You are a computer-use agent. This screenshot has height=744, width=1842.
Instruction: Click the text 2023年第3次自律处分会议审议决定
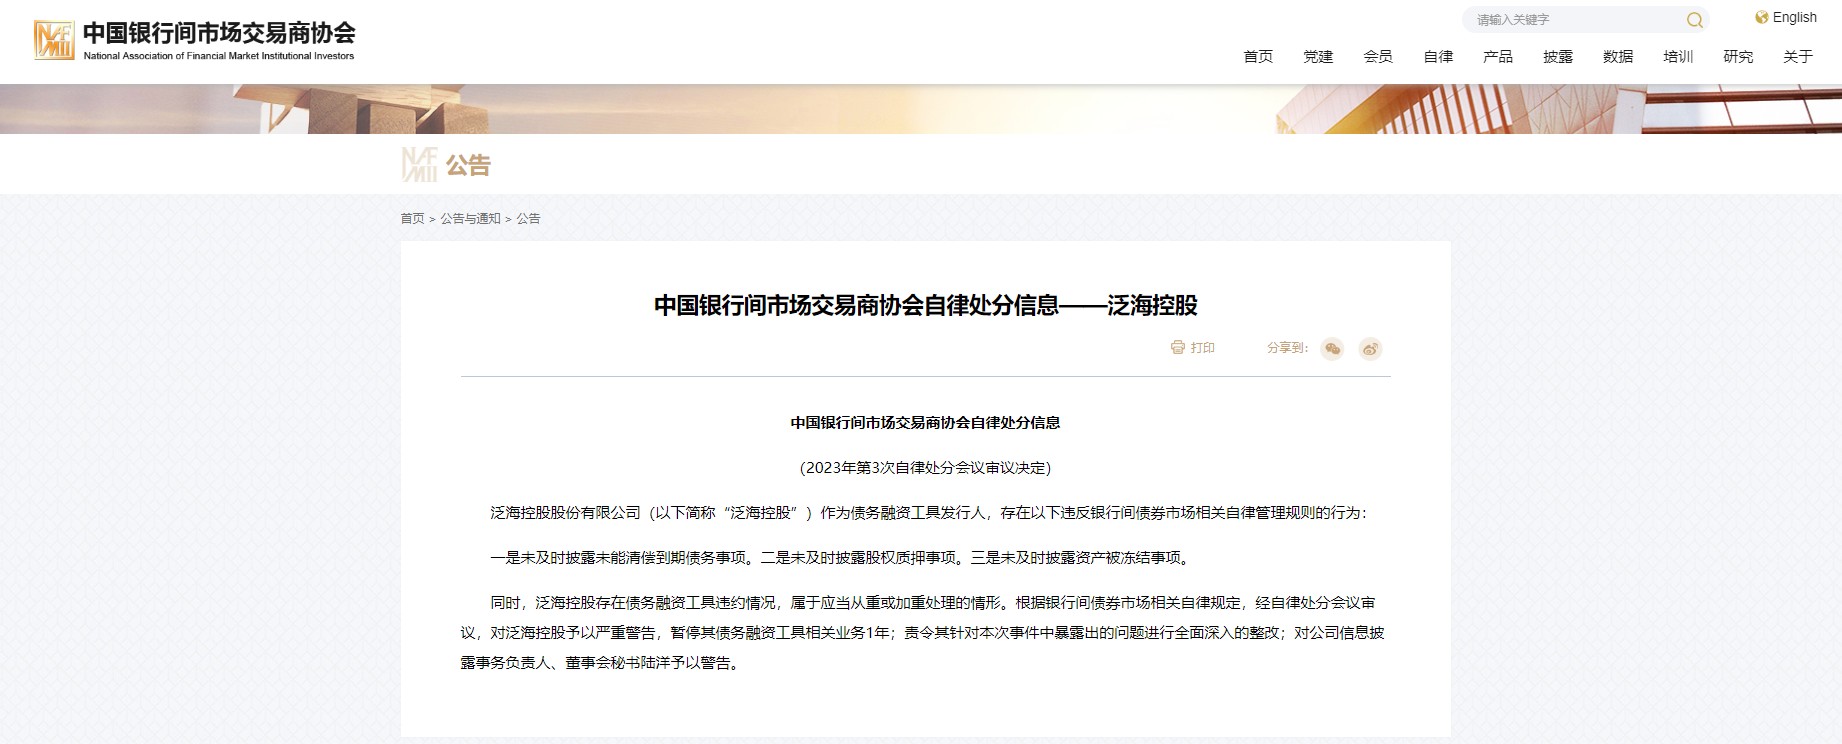click(x=926, y=467)
